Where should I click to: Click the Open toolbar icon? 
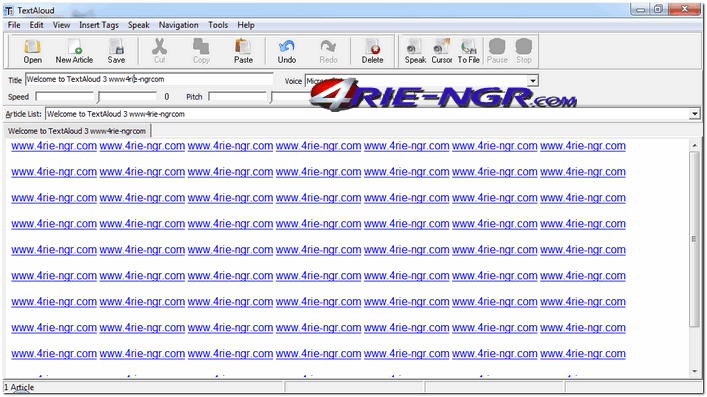pos(32,51)
